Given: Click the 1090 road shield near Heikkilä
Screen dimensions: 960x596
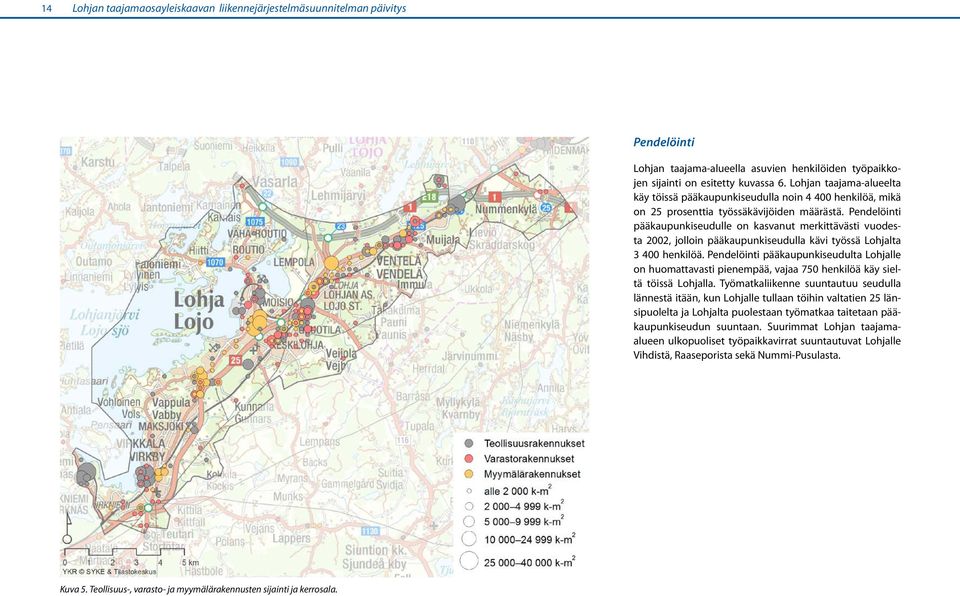Looking at the screenshot, I should (x=288, y=162).
